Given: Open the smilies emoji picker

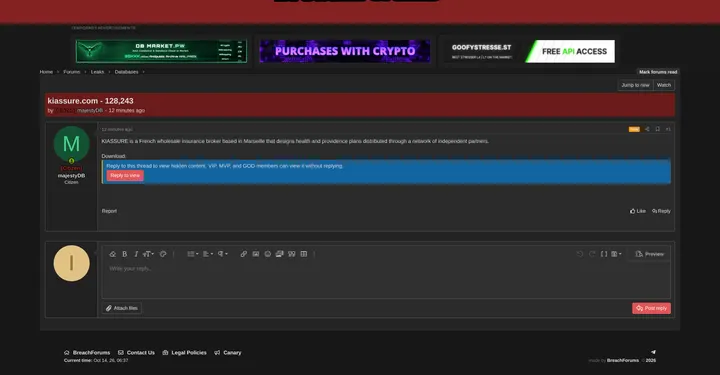Looking at the screenshot, I should point(268,254).
